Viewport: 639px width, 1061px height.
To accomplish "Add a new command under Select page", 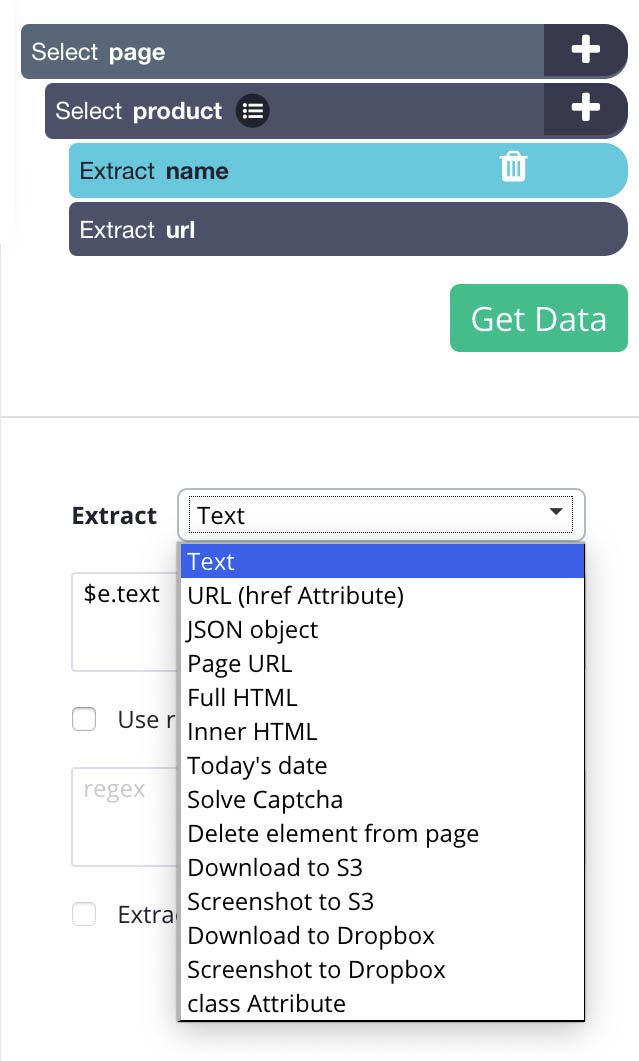I will pos(586,50).
